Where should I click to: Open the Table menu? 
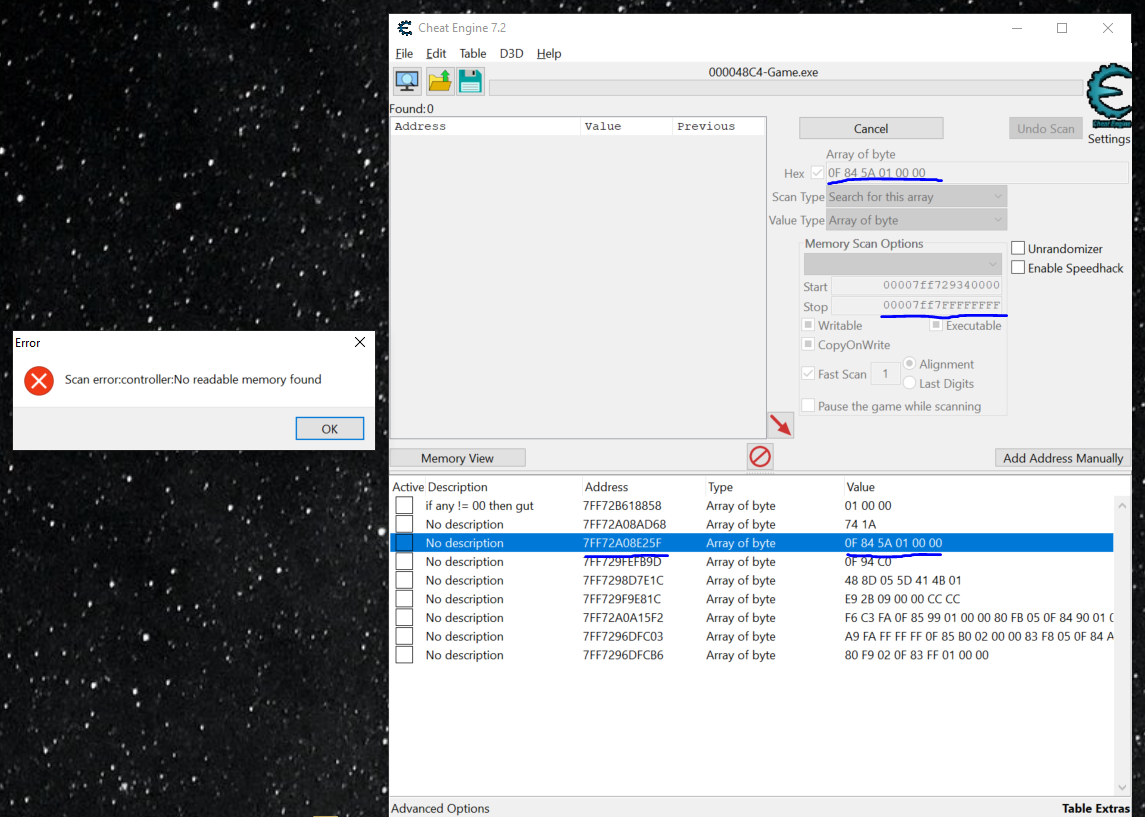(472, 53)
